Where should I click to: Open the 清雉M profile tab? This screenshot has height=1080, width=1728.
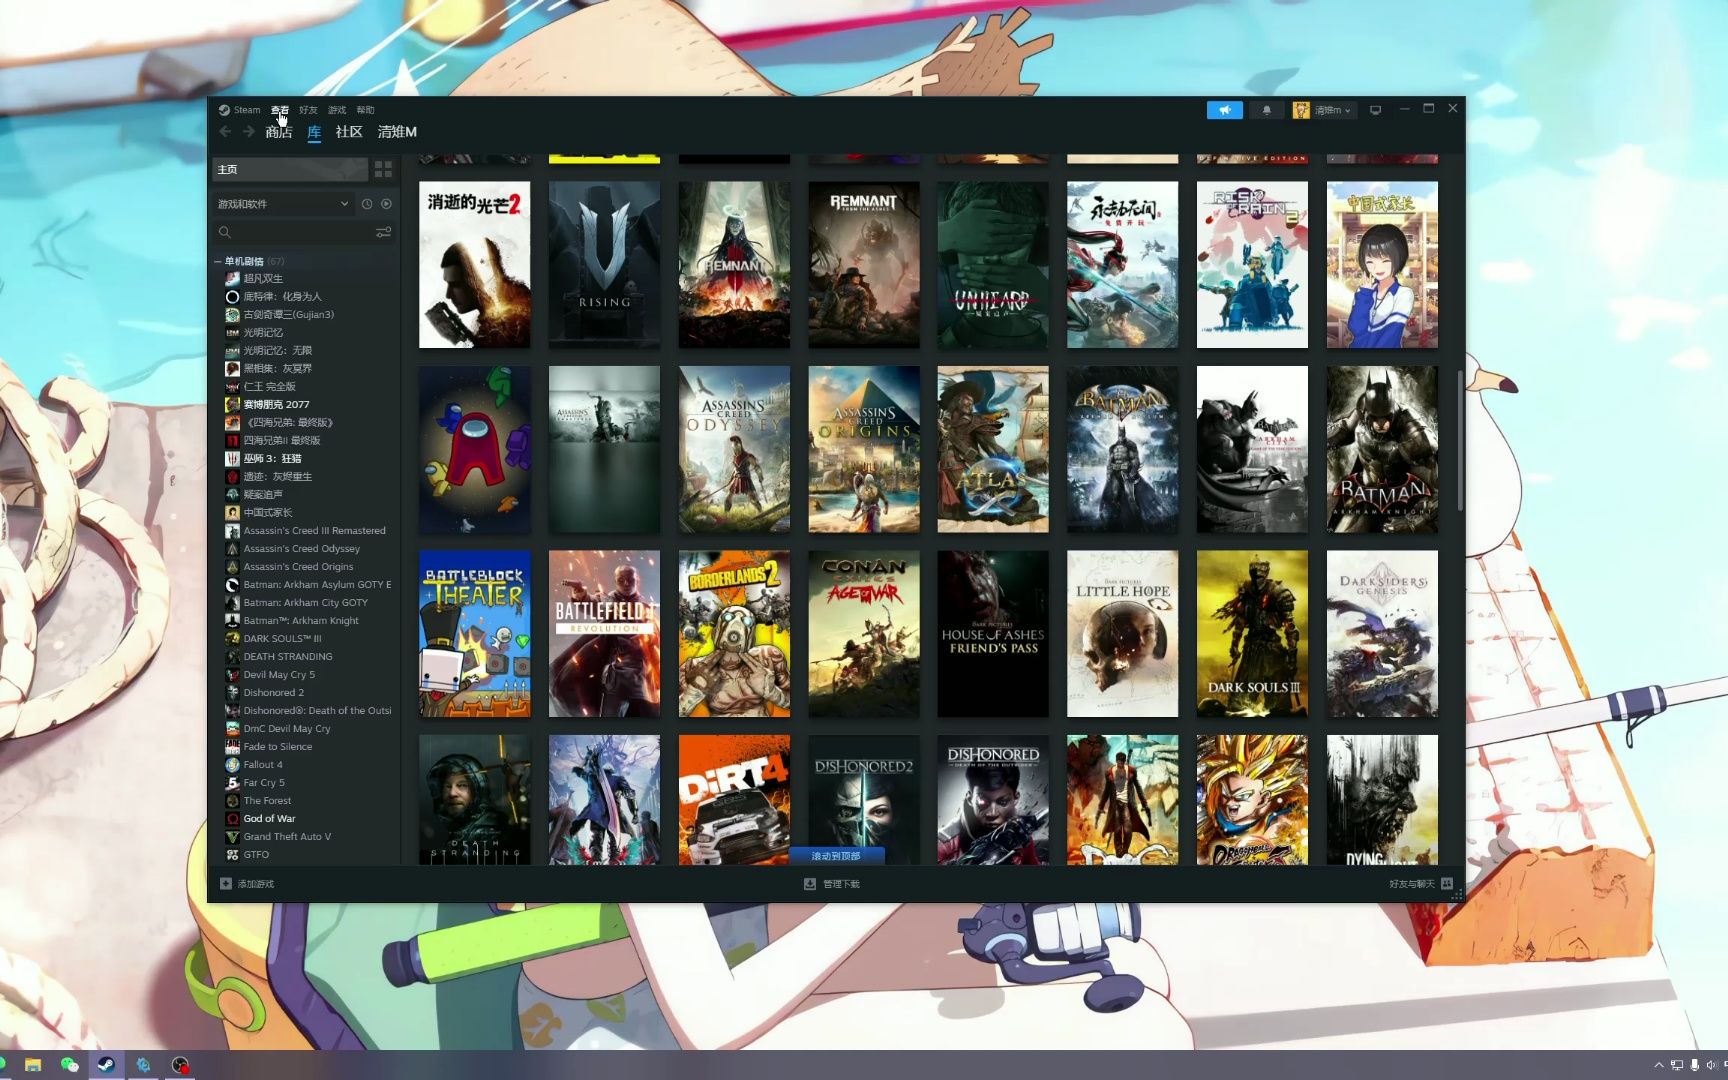397,132
